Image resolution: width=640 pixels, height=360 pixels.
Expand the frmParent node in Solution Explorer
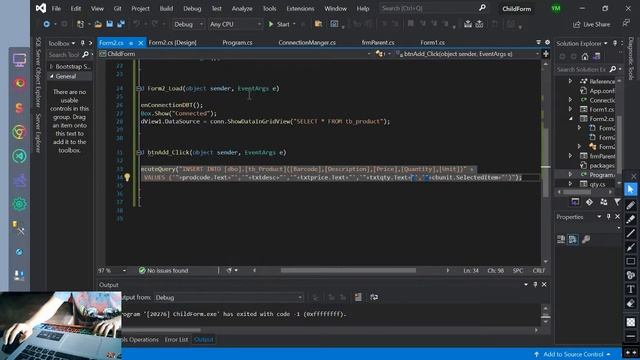(x=570, y=156)
